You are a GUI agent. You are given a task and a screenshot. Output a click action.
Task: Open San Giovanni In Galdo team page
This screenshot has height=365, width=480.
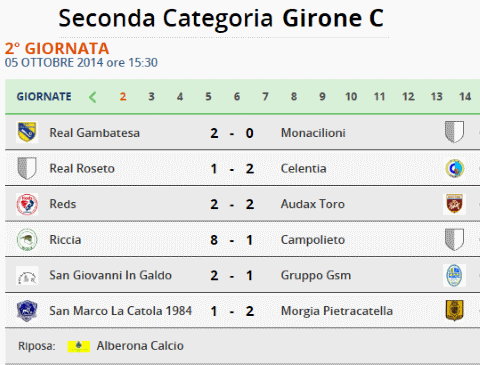(110, 275)
